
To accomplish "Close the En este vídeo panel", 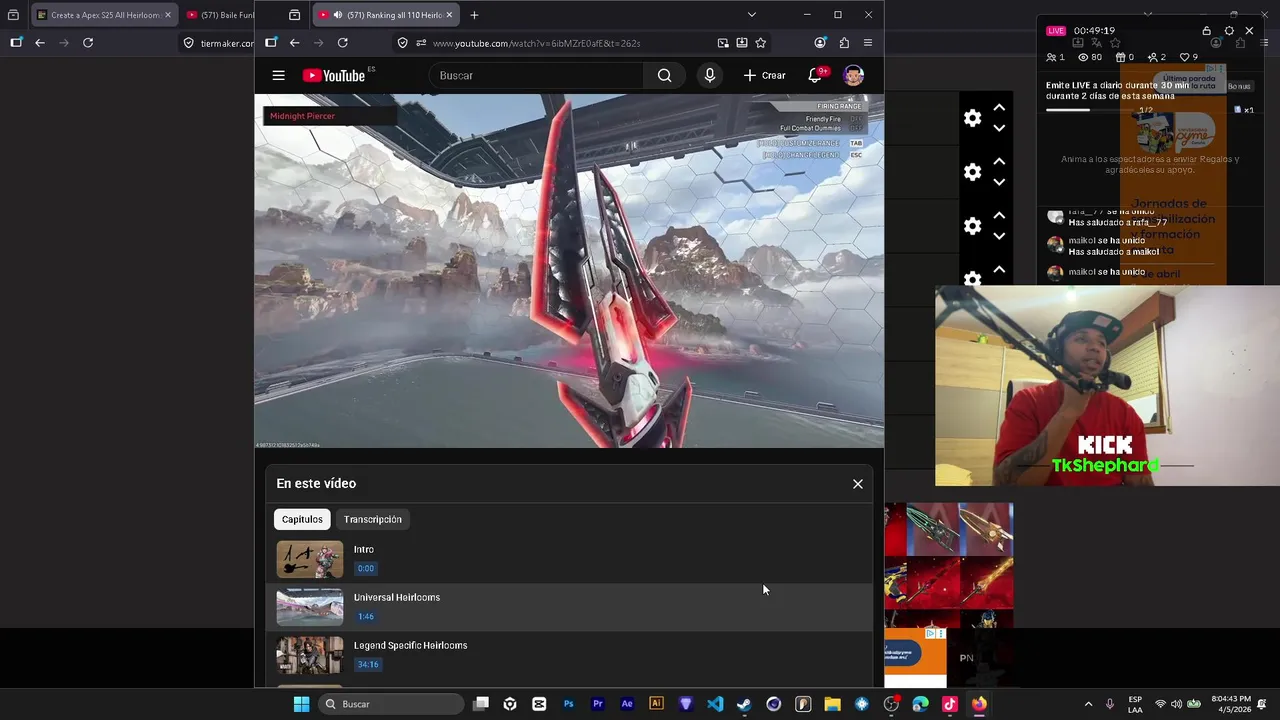I will tap(857, 484).
